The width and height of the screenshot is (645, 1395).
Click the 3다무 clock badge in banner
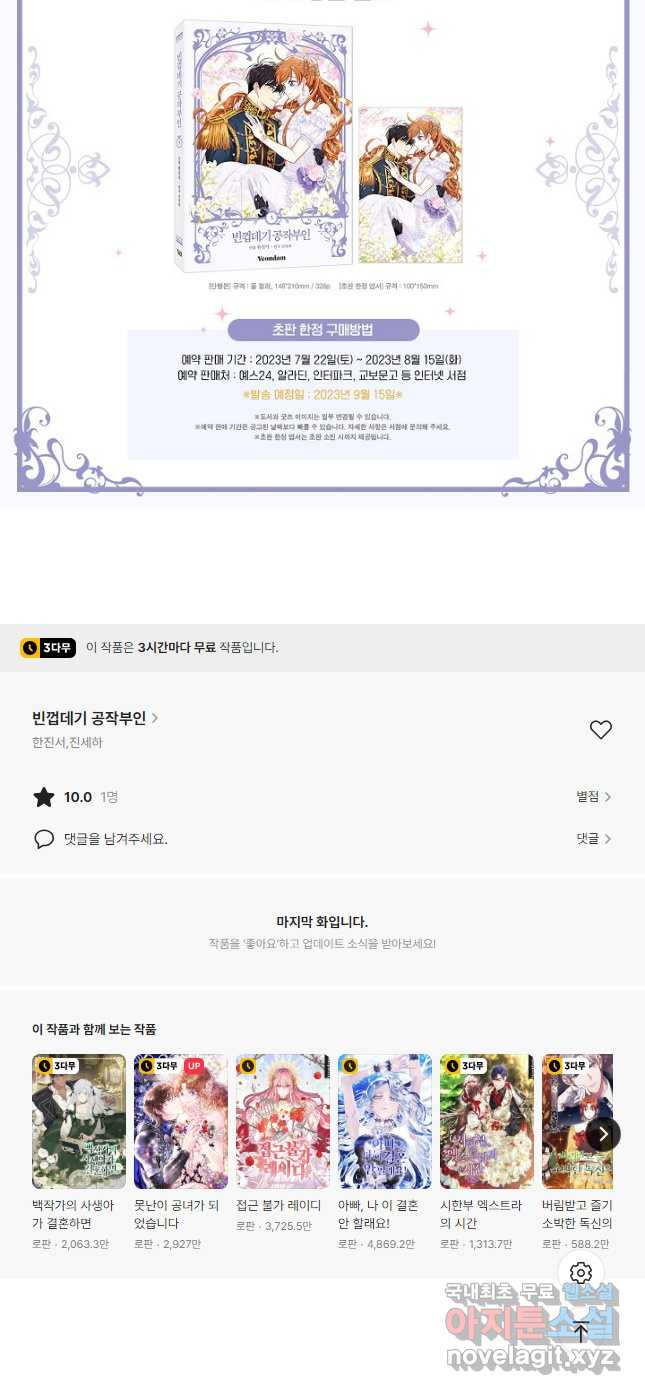click(47, 647)
